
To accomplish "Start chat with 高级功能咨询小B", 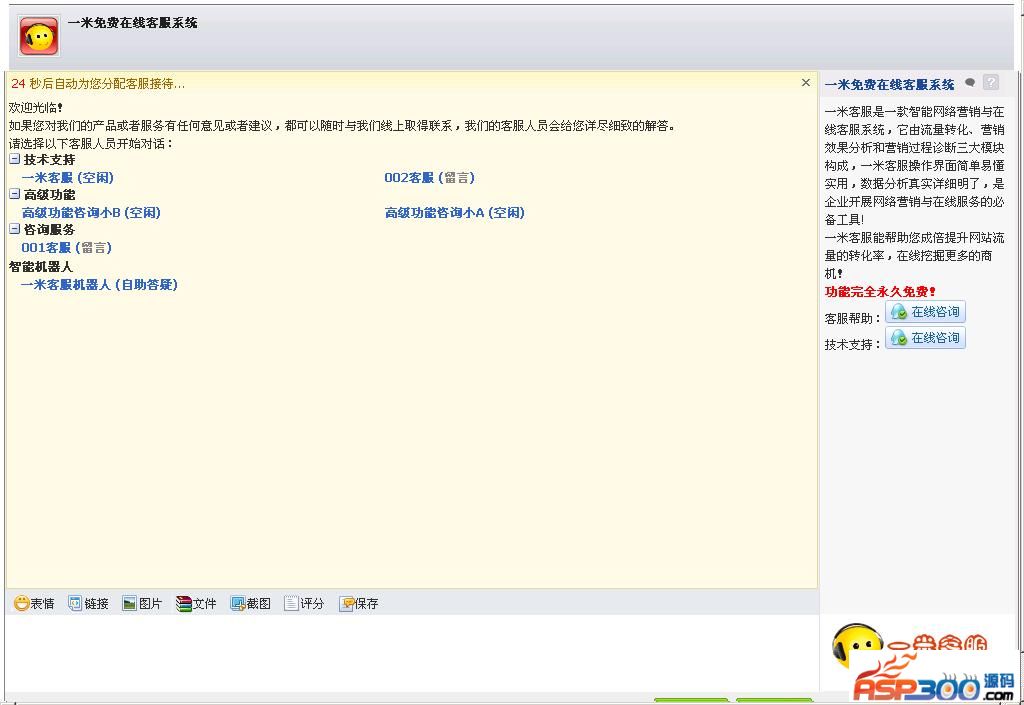I will pyautogui.click(x=91, y=213).
